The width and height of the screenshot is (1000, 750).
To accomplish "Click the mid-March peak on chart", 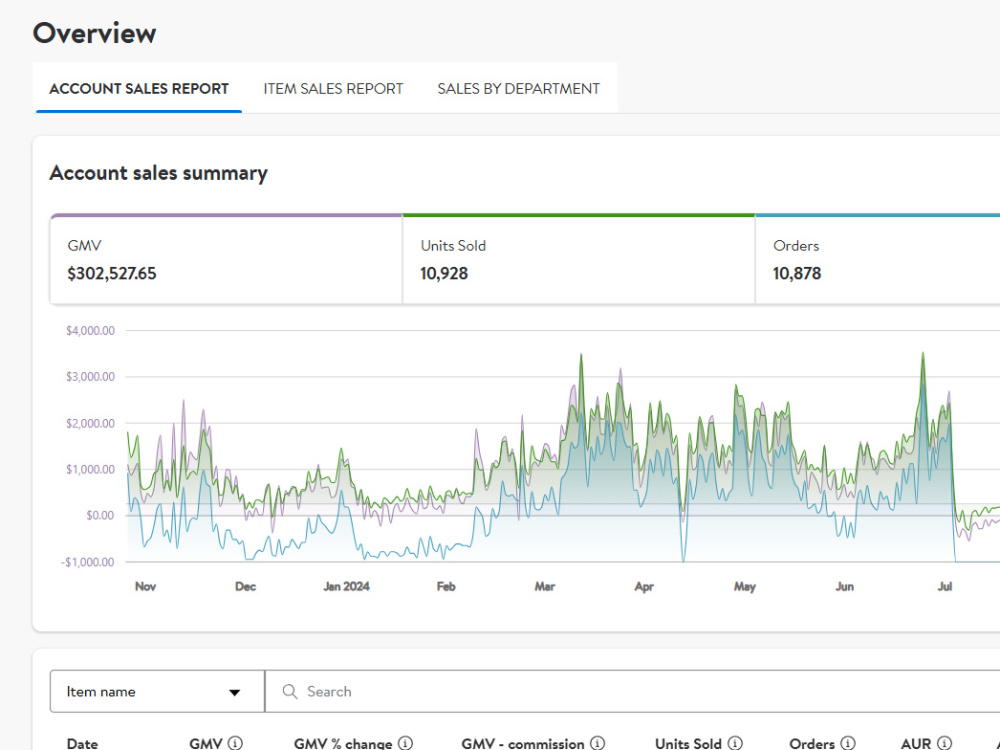I will (581, 355).
